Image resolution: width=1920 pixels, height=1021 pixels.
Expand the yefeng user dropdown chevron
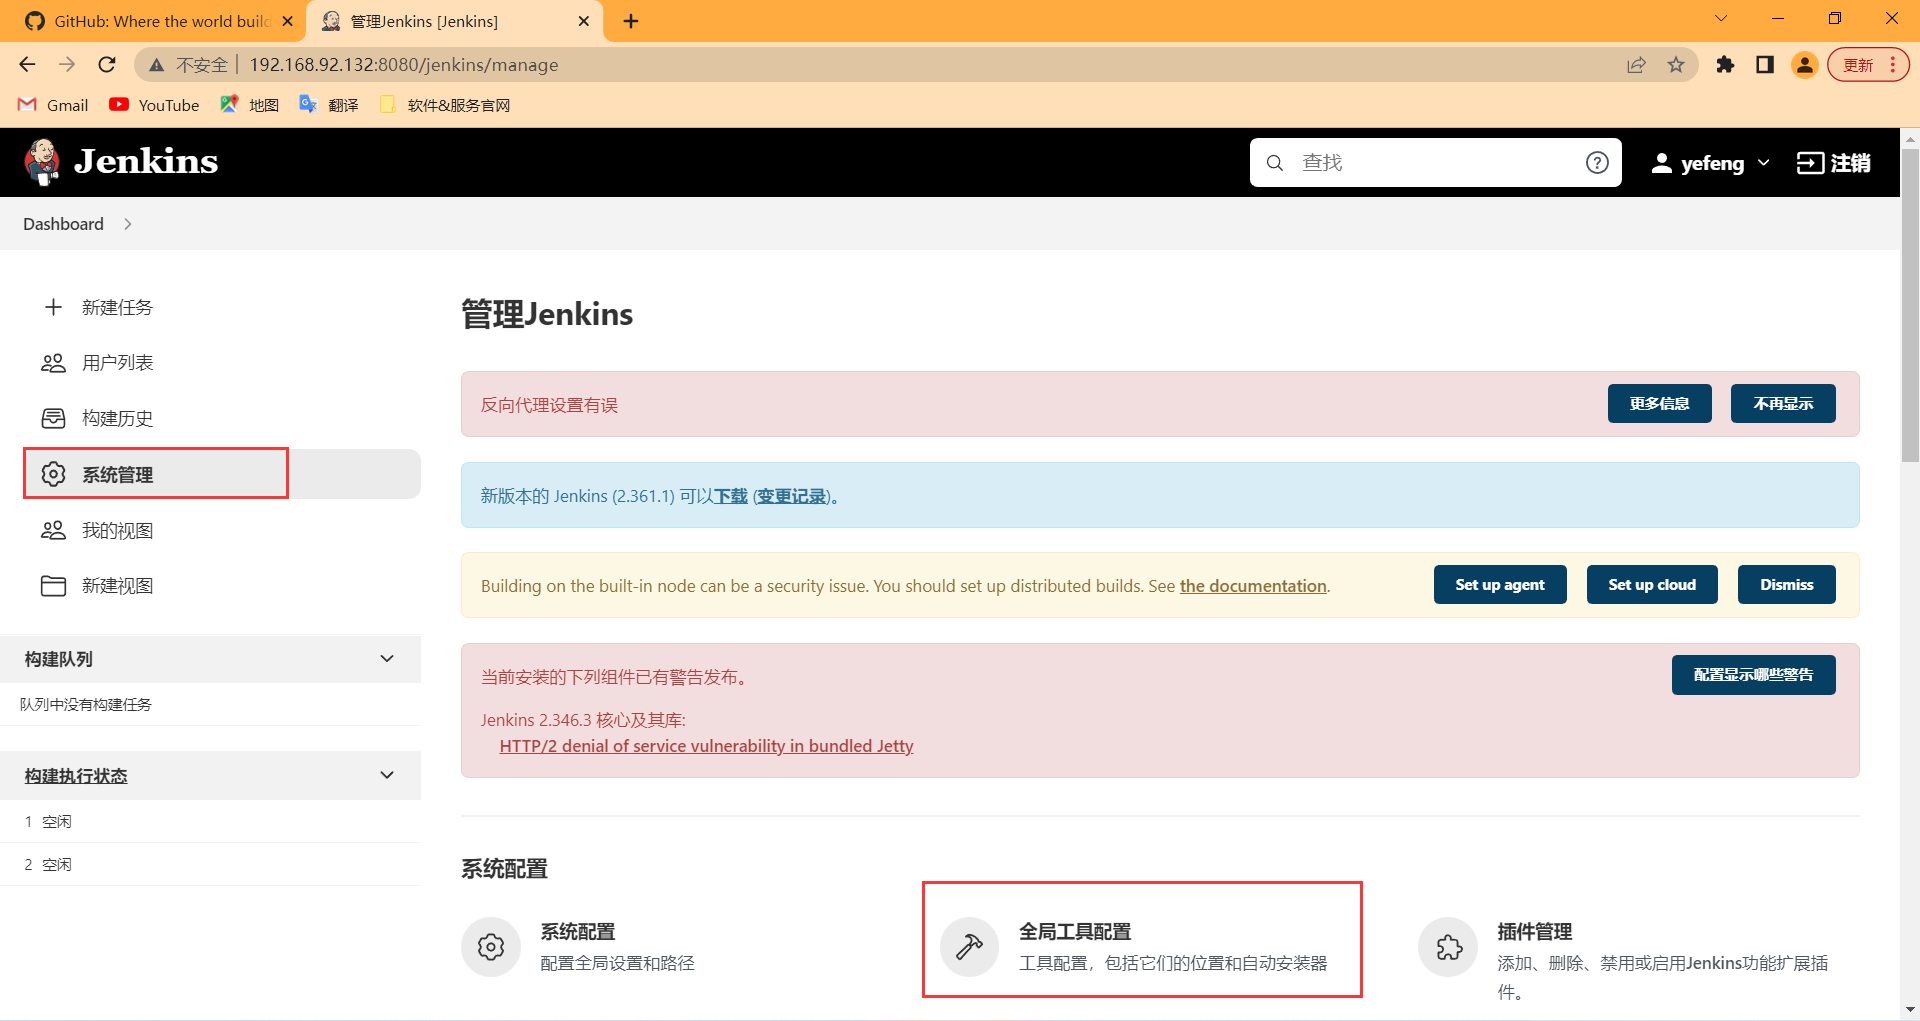(1764, 163)
